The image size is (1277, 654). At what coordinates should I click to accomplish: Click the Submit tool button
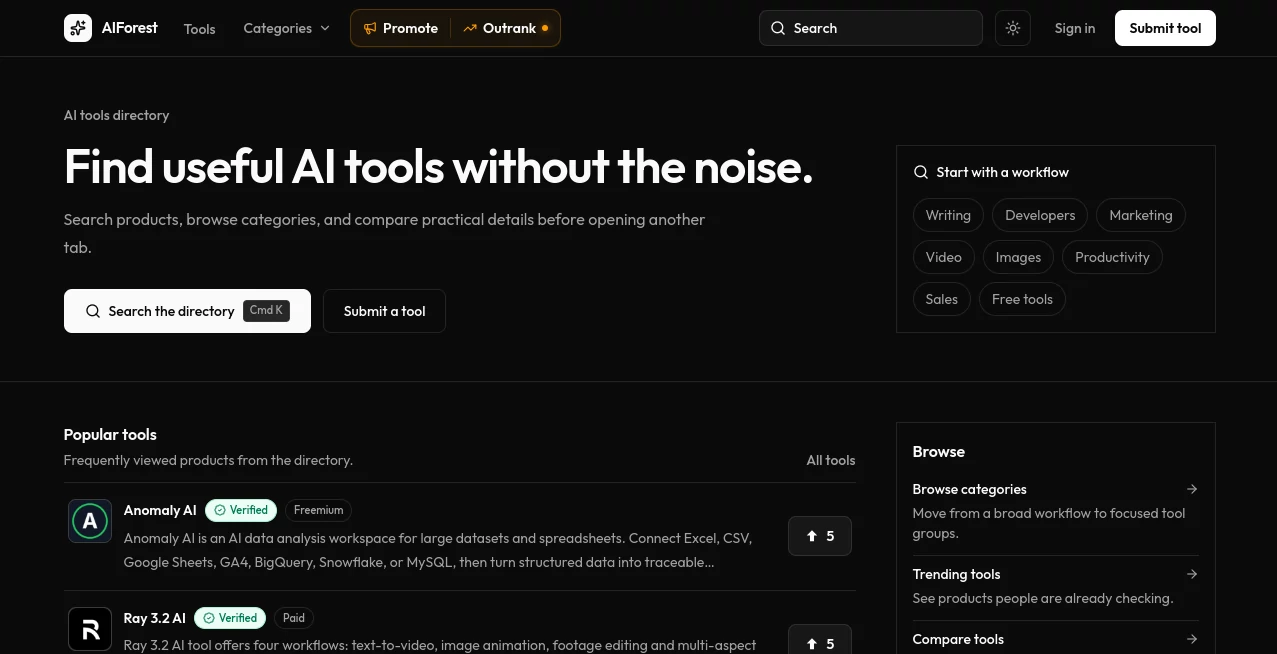[x=1165, y=28]
